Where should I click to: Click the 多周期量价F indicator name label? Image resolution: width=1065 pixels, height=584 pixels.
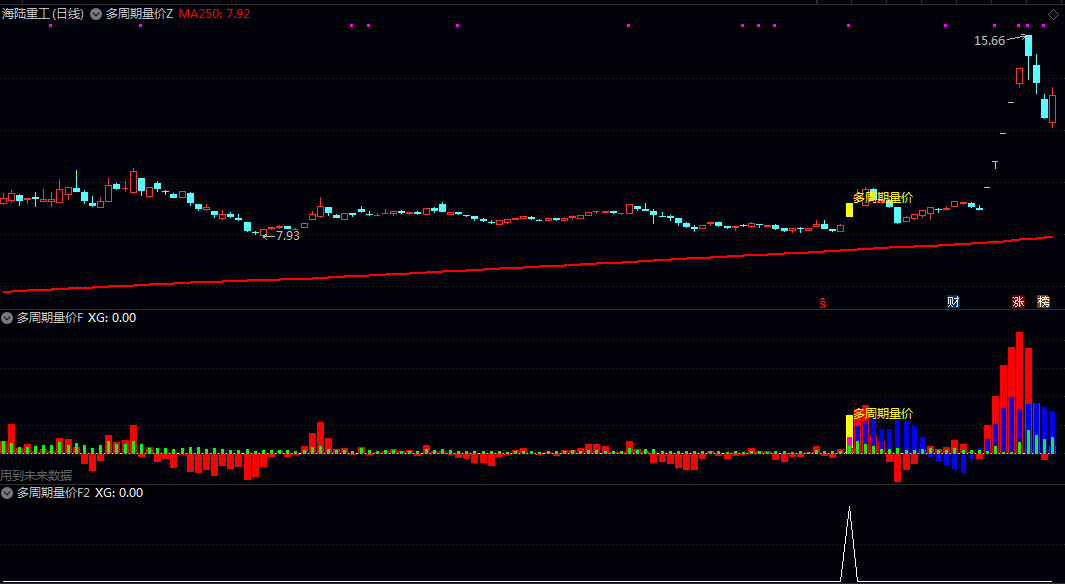50,318
